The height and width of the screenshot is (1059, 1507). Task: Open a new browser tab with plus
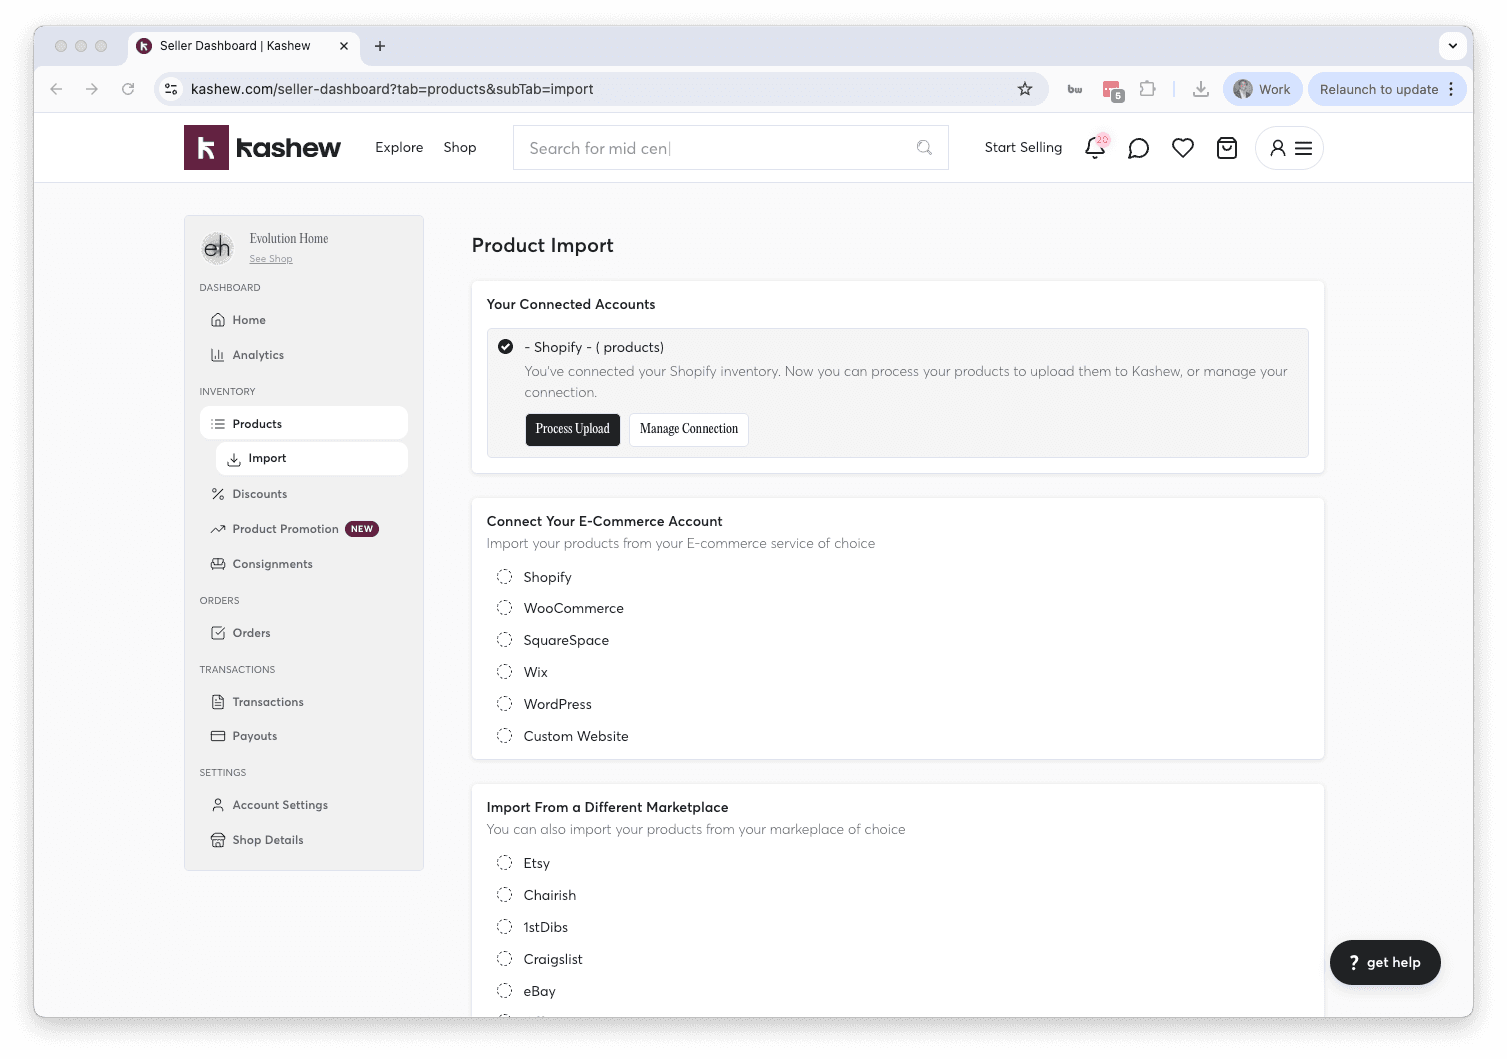[x=380, y=46]
